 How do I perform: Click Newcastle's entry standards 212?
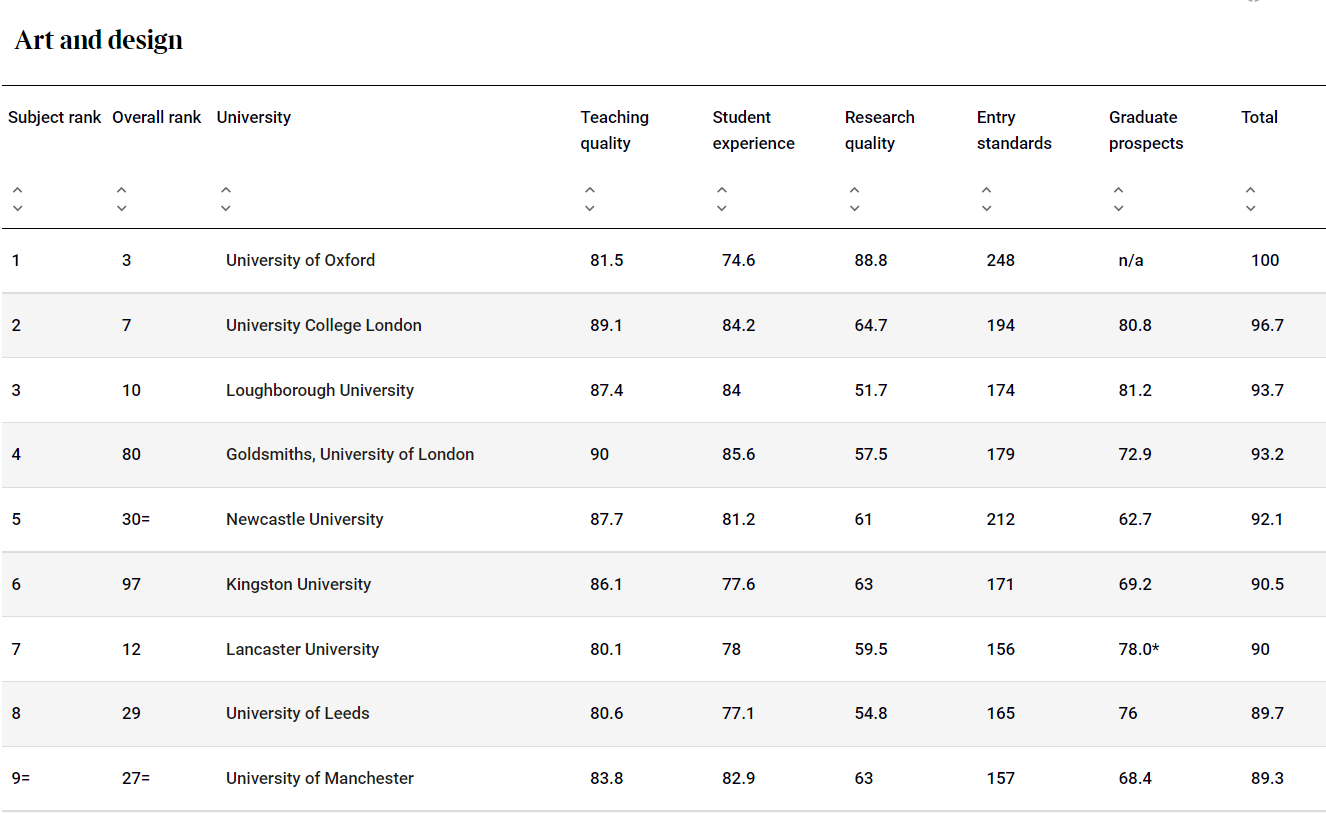1000,519
